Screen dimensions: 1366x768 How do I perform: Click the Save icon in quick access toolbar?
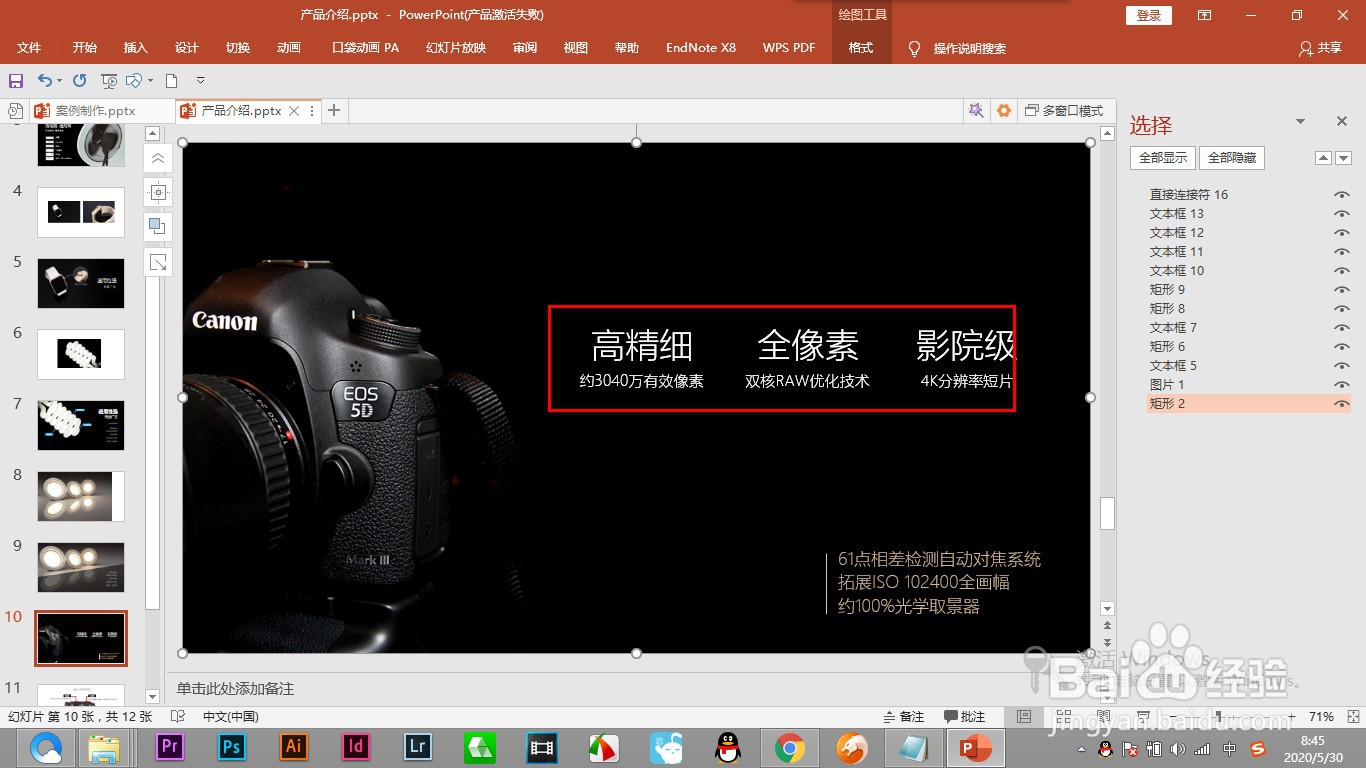coord(15,81)
